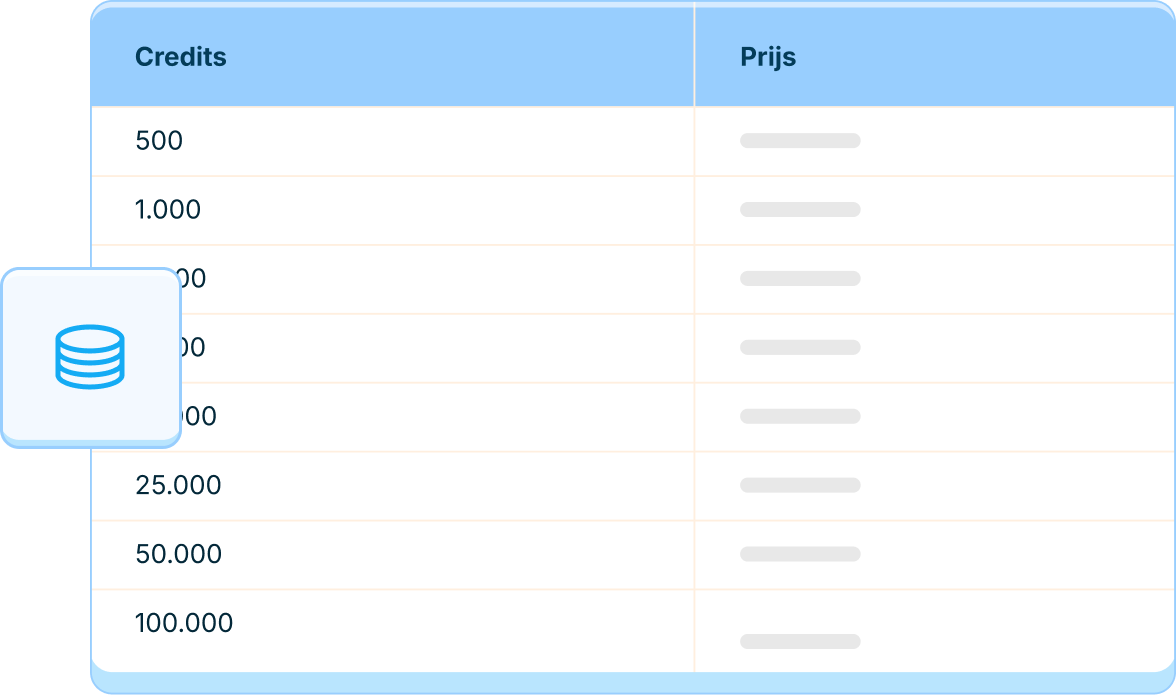Click the partially hidden credits value above 25.000
The width and height of the screenshot is (1176, 695).
198,416
